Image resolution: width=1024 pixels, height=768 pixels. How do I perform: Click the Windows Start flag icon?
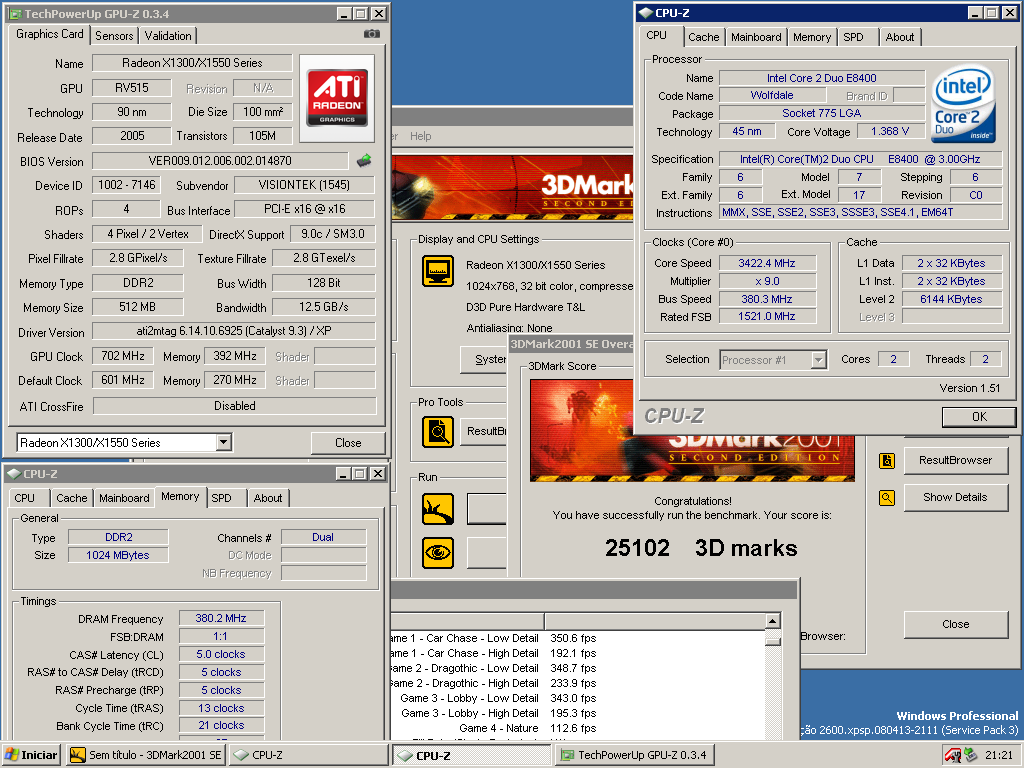[x=12, y=755]
